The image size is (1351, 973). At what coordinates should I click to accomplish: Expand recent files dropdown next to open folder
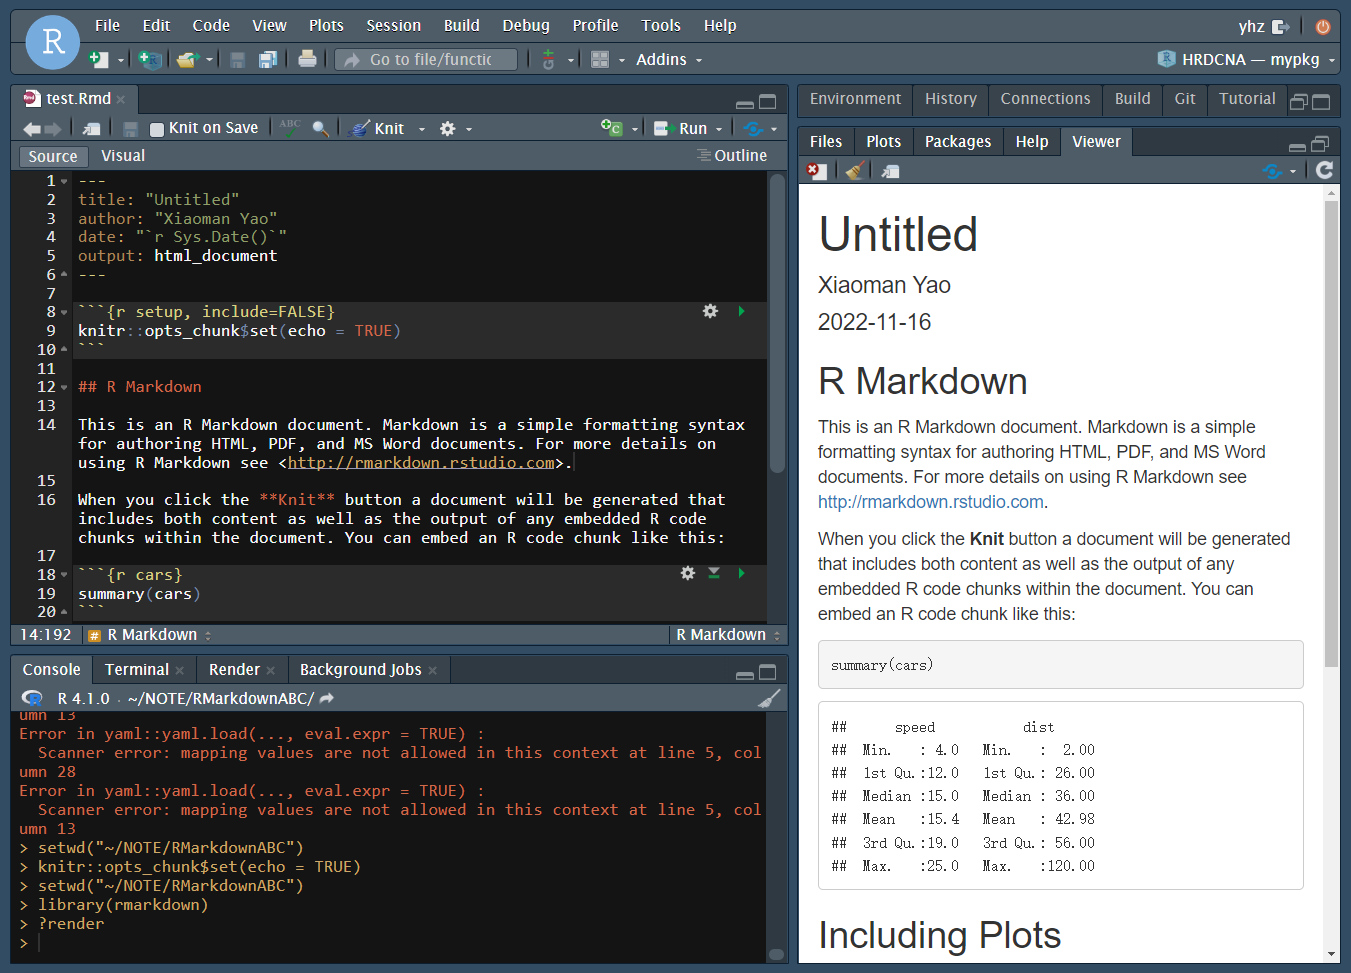pyautogui.click(x=209, y=60)
